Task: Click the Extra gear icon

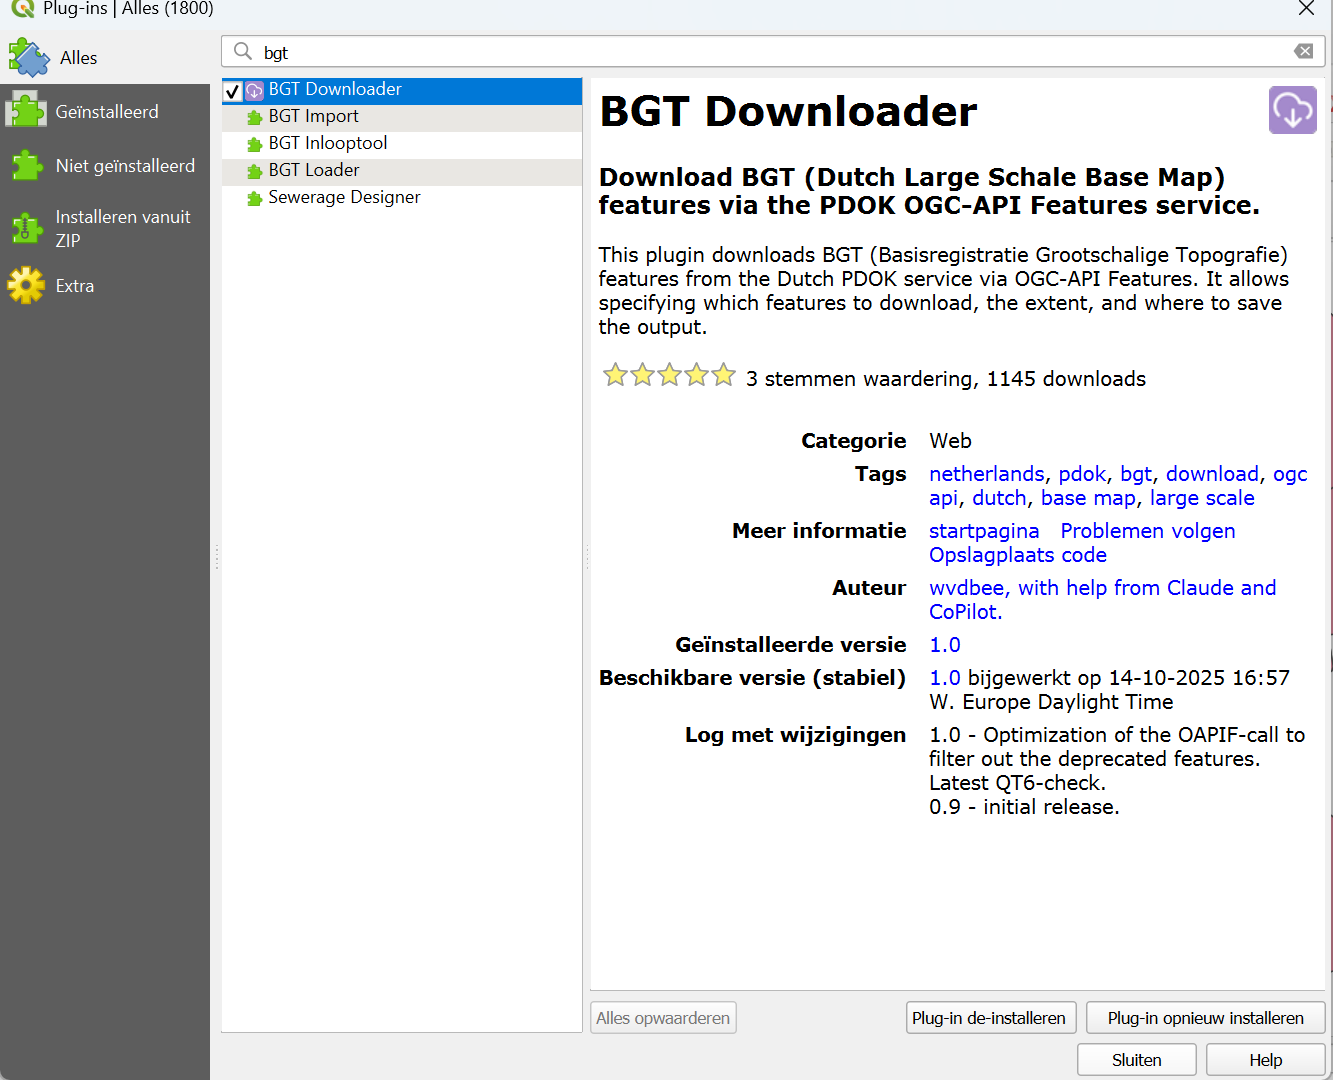Action: click(26, 286)
